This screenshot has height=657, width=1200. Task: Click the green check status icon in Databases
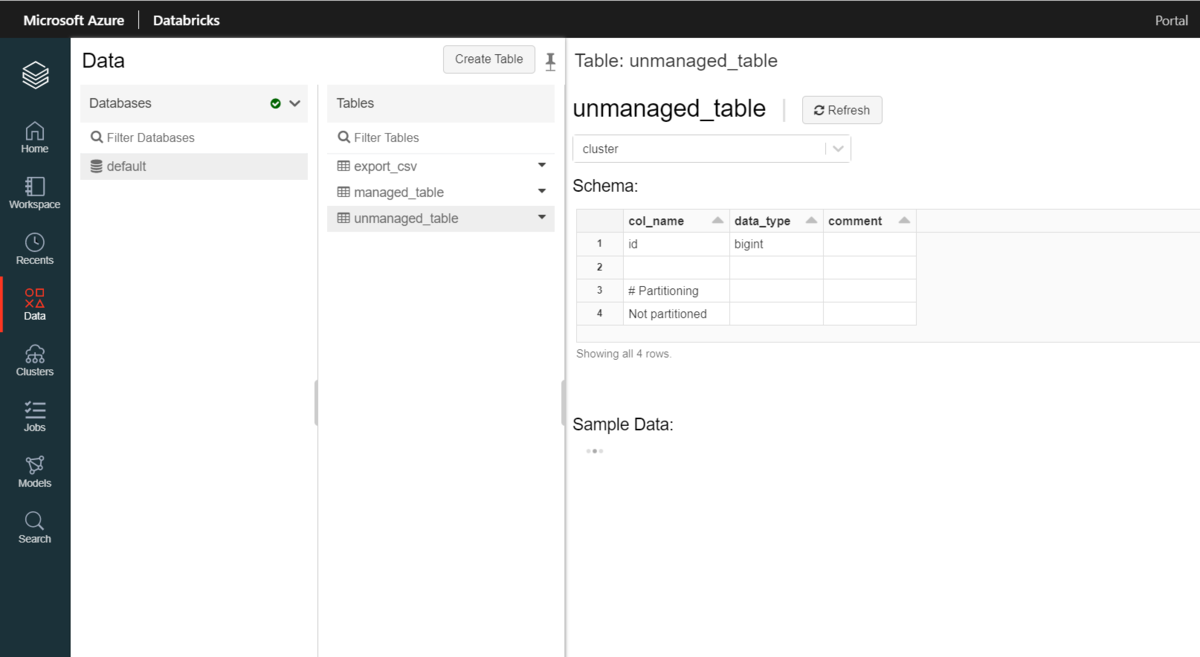pos(275,103)
